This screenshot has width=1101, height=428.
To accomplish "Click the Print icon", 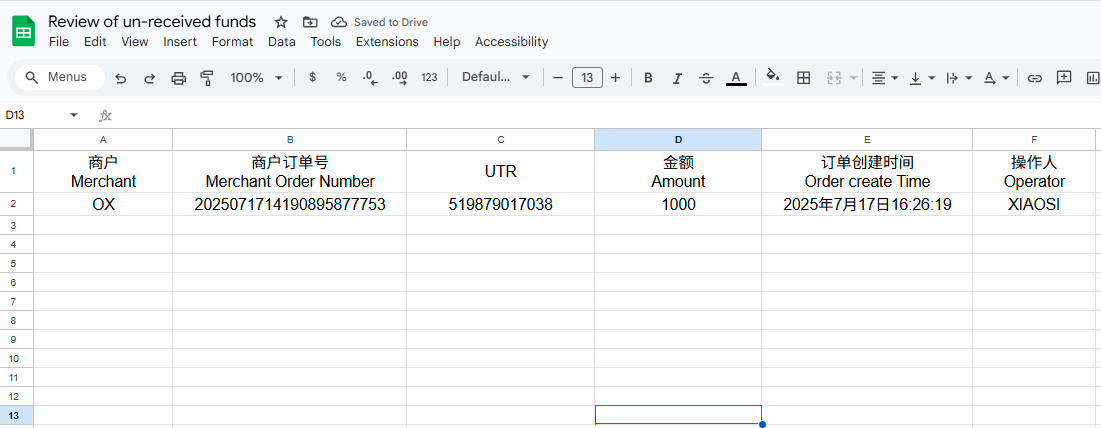I will tap(179, 78).
